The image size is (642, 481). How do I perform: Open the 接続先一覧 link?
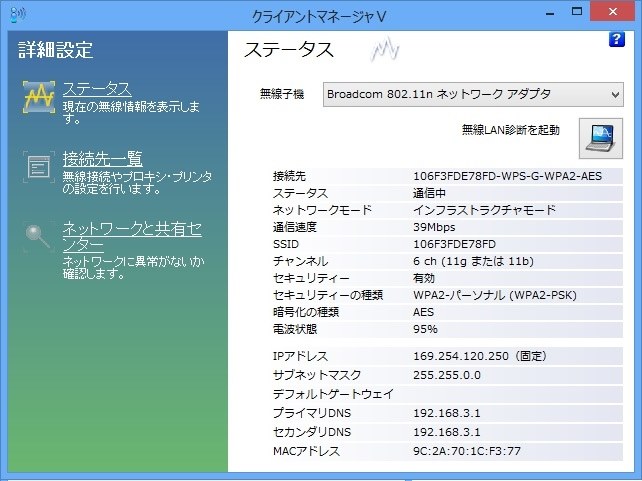(x=102, y=158)
